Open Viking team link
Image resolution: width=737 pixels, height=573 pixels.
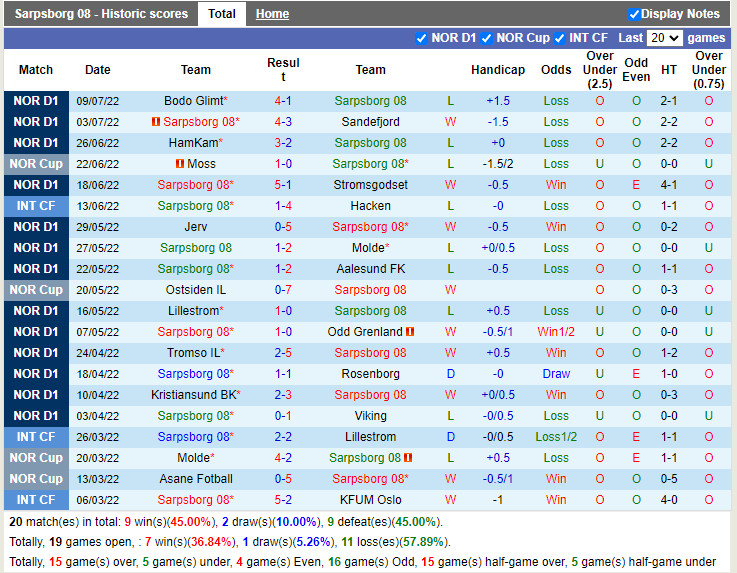point(370,416)
